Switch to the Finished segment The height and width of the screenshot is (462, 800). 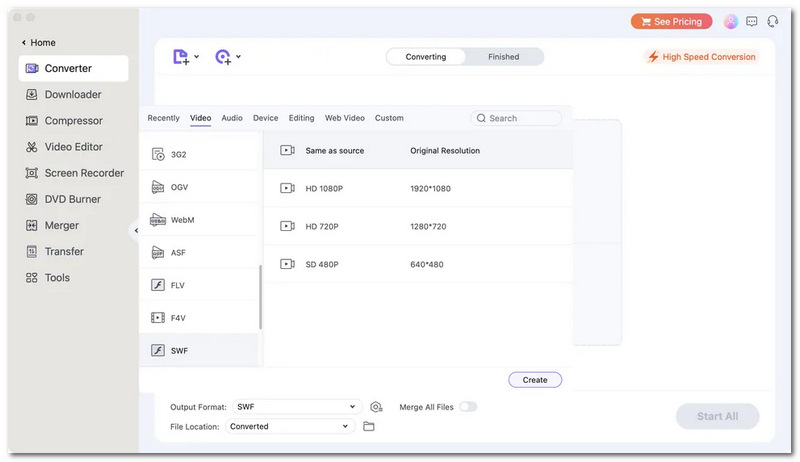[504, 57]
